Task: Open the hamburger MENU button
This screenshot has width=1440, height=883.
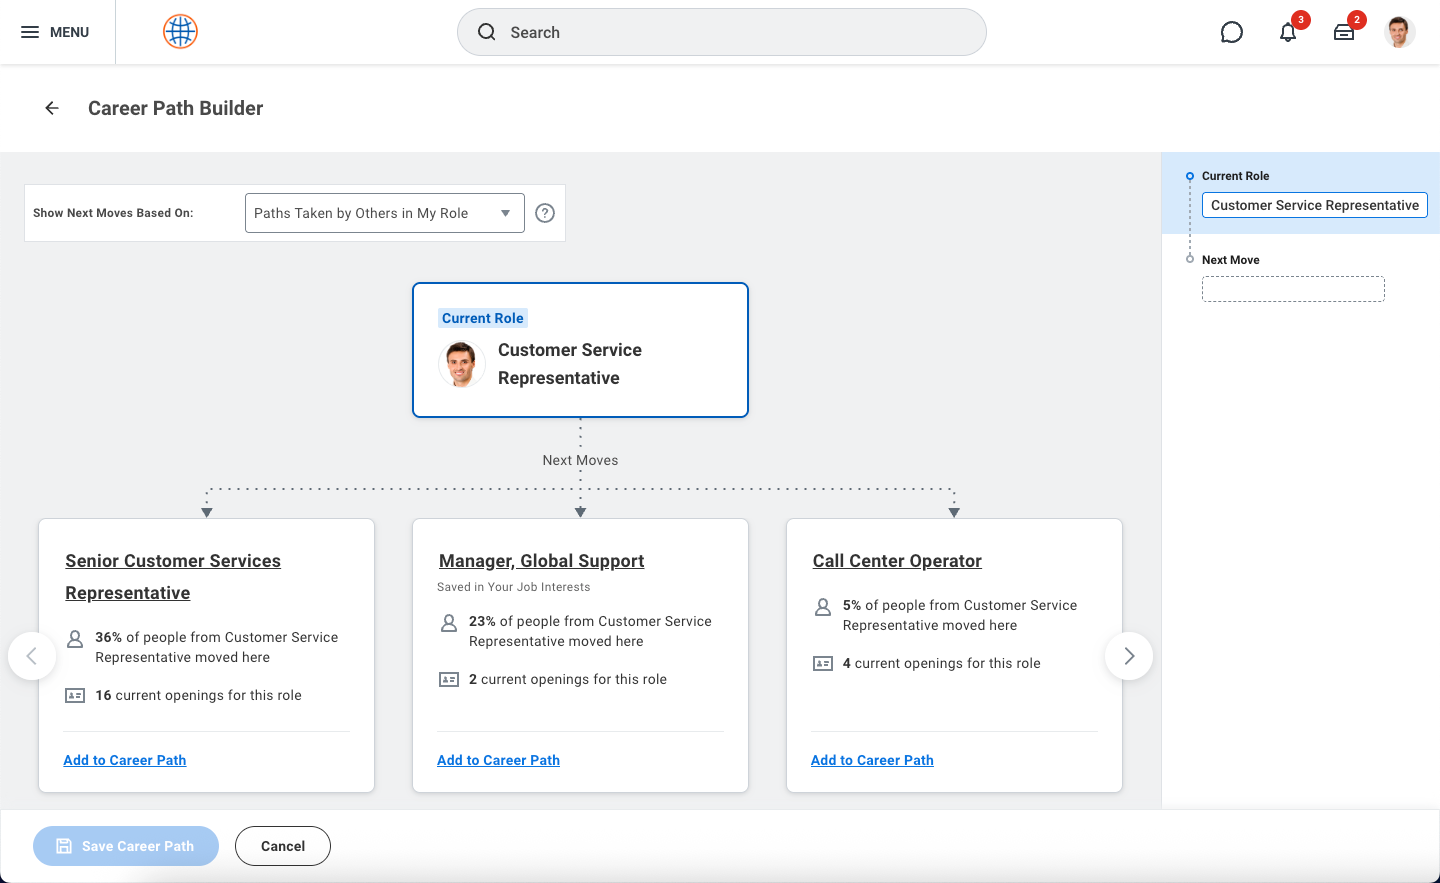Action: coord(55,32)
